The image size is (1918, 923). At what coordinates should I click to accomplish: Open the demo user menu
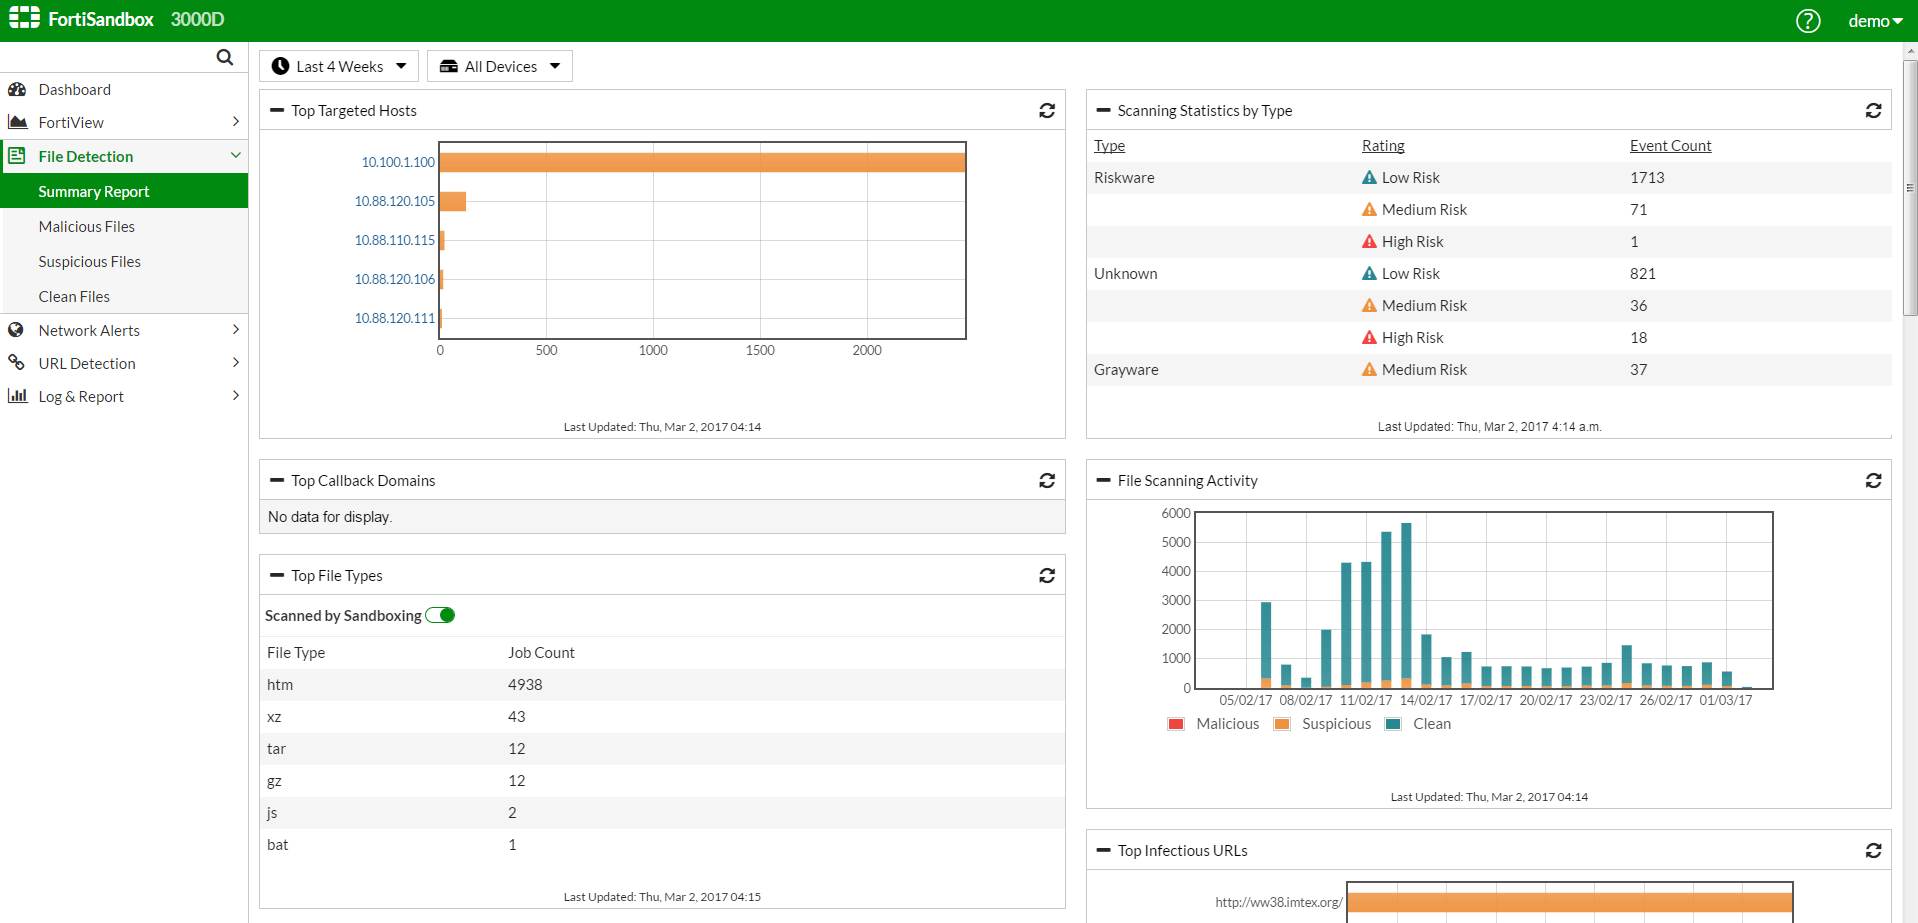coord(1874,21)
